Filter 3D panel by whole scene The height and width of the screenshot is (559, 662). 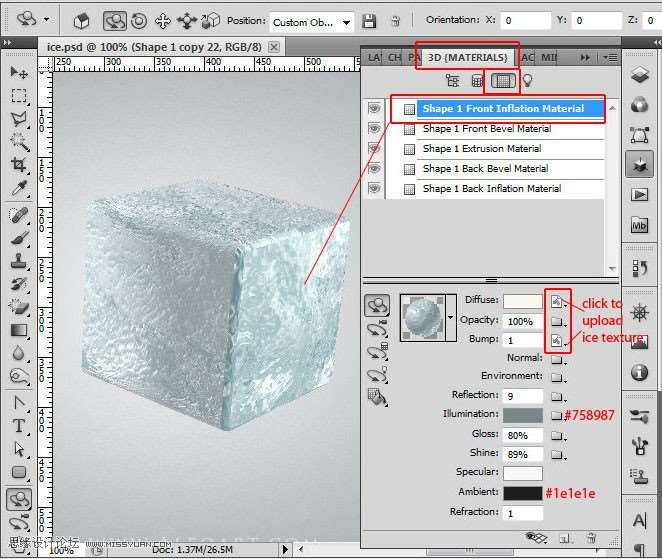click(452, 80)
